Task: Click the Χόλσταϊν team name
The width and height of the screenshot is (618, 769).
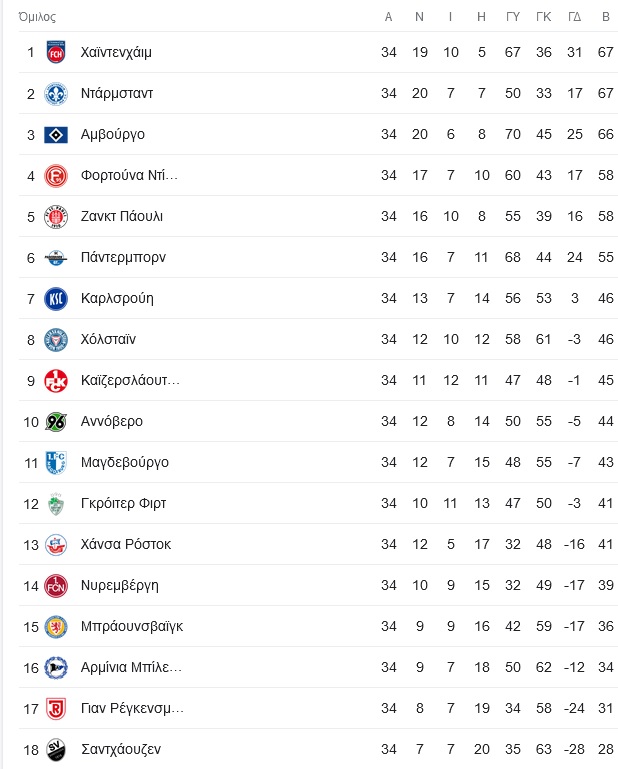Action: click(108, 339)
